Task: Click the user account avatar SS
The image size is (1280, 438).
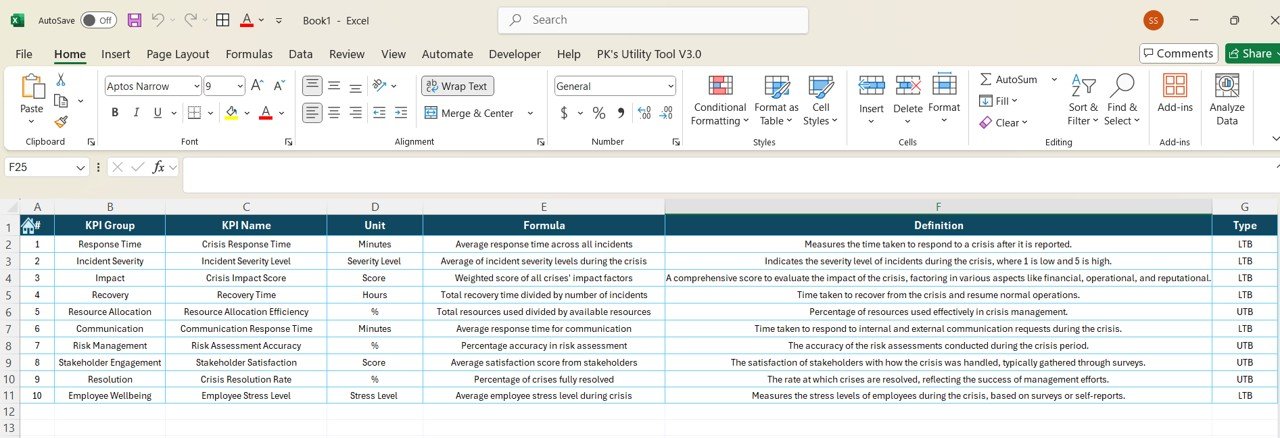Action: tap(1153, 20)
